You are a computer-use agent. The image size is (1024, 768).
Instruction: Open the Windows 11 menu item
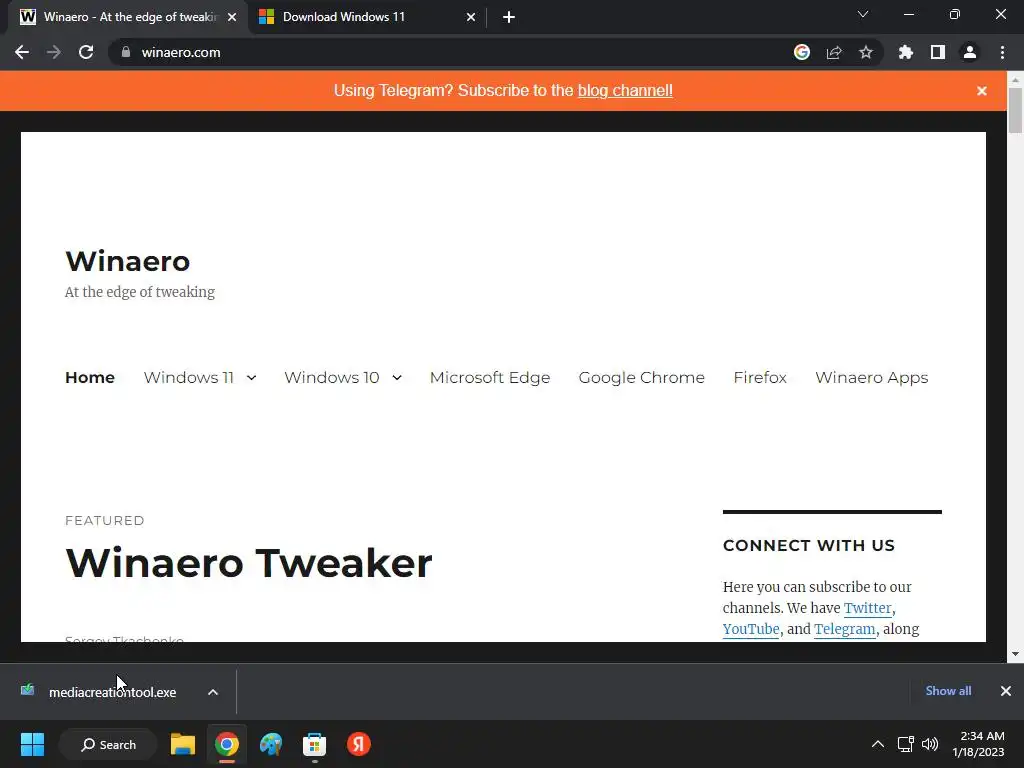coord(189,377)
